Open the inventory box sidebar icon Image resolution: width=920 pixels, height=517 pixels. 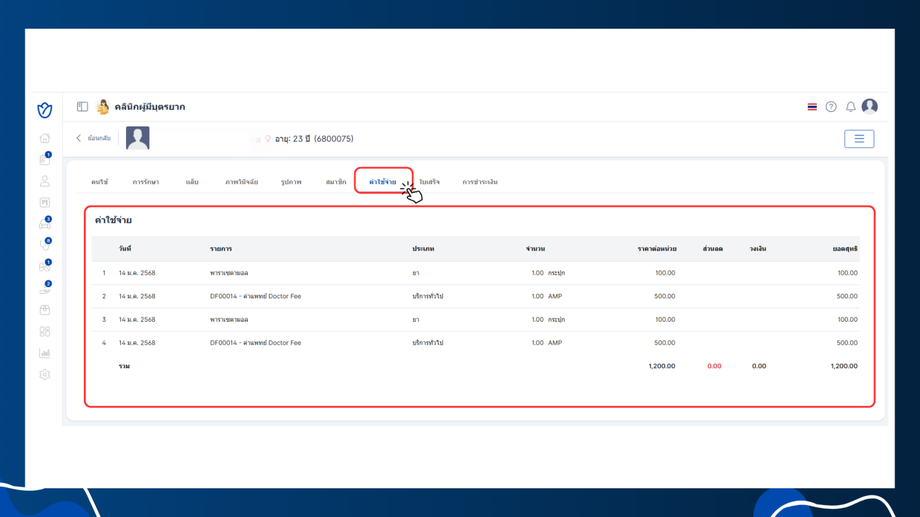tap(45, 310)
